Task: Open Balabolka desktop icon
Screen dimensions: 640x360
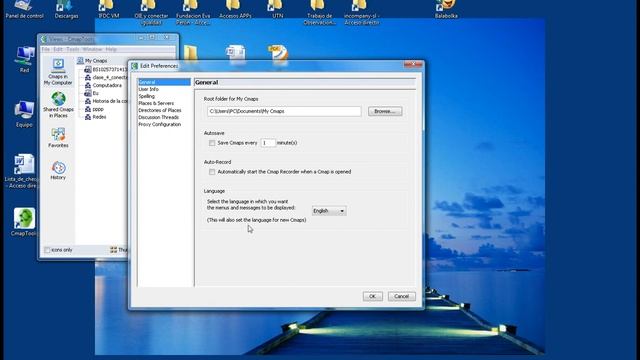Action: click(x=446, y=9)
